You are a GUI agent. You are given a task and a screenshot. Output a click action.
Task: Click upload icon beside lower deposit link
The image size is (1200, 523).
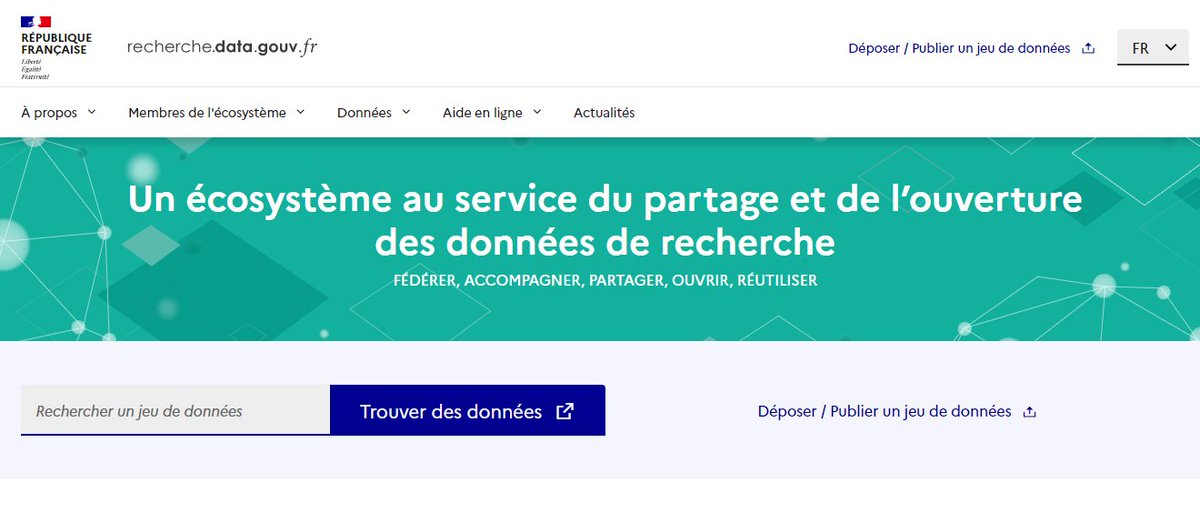pyautogui.click(x=1030, y=411)
